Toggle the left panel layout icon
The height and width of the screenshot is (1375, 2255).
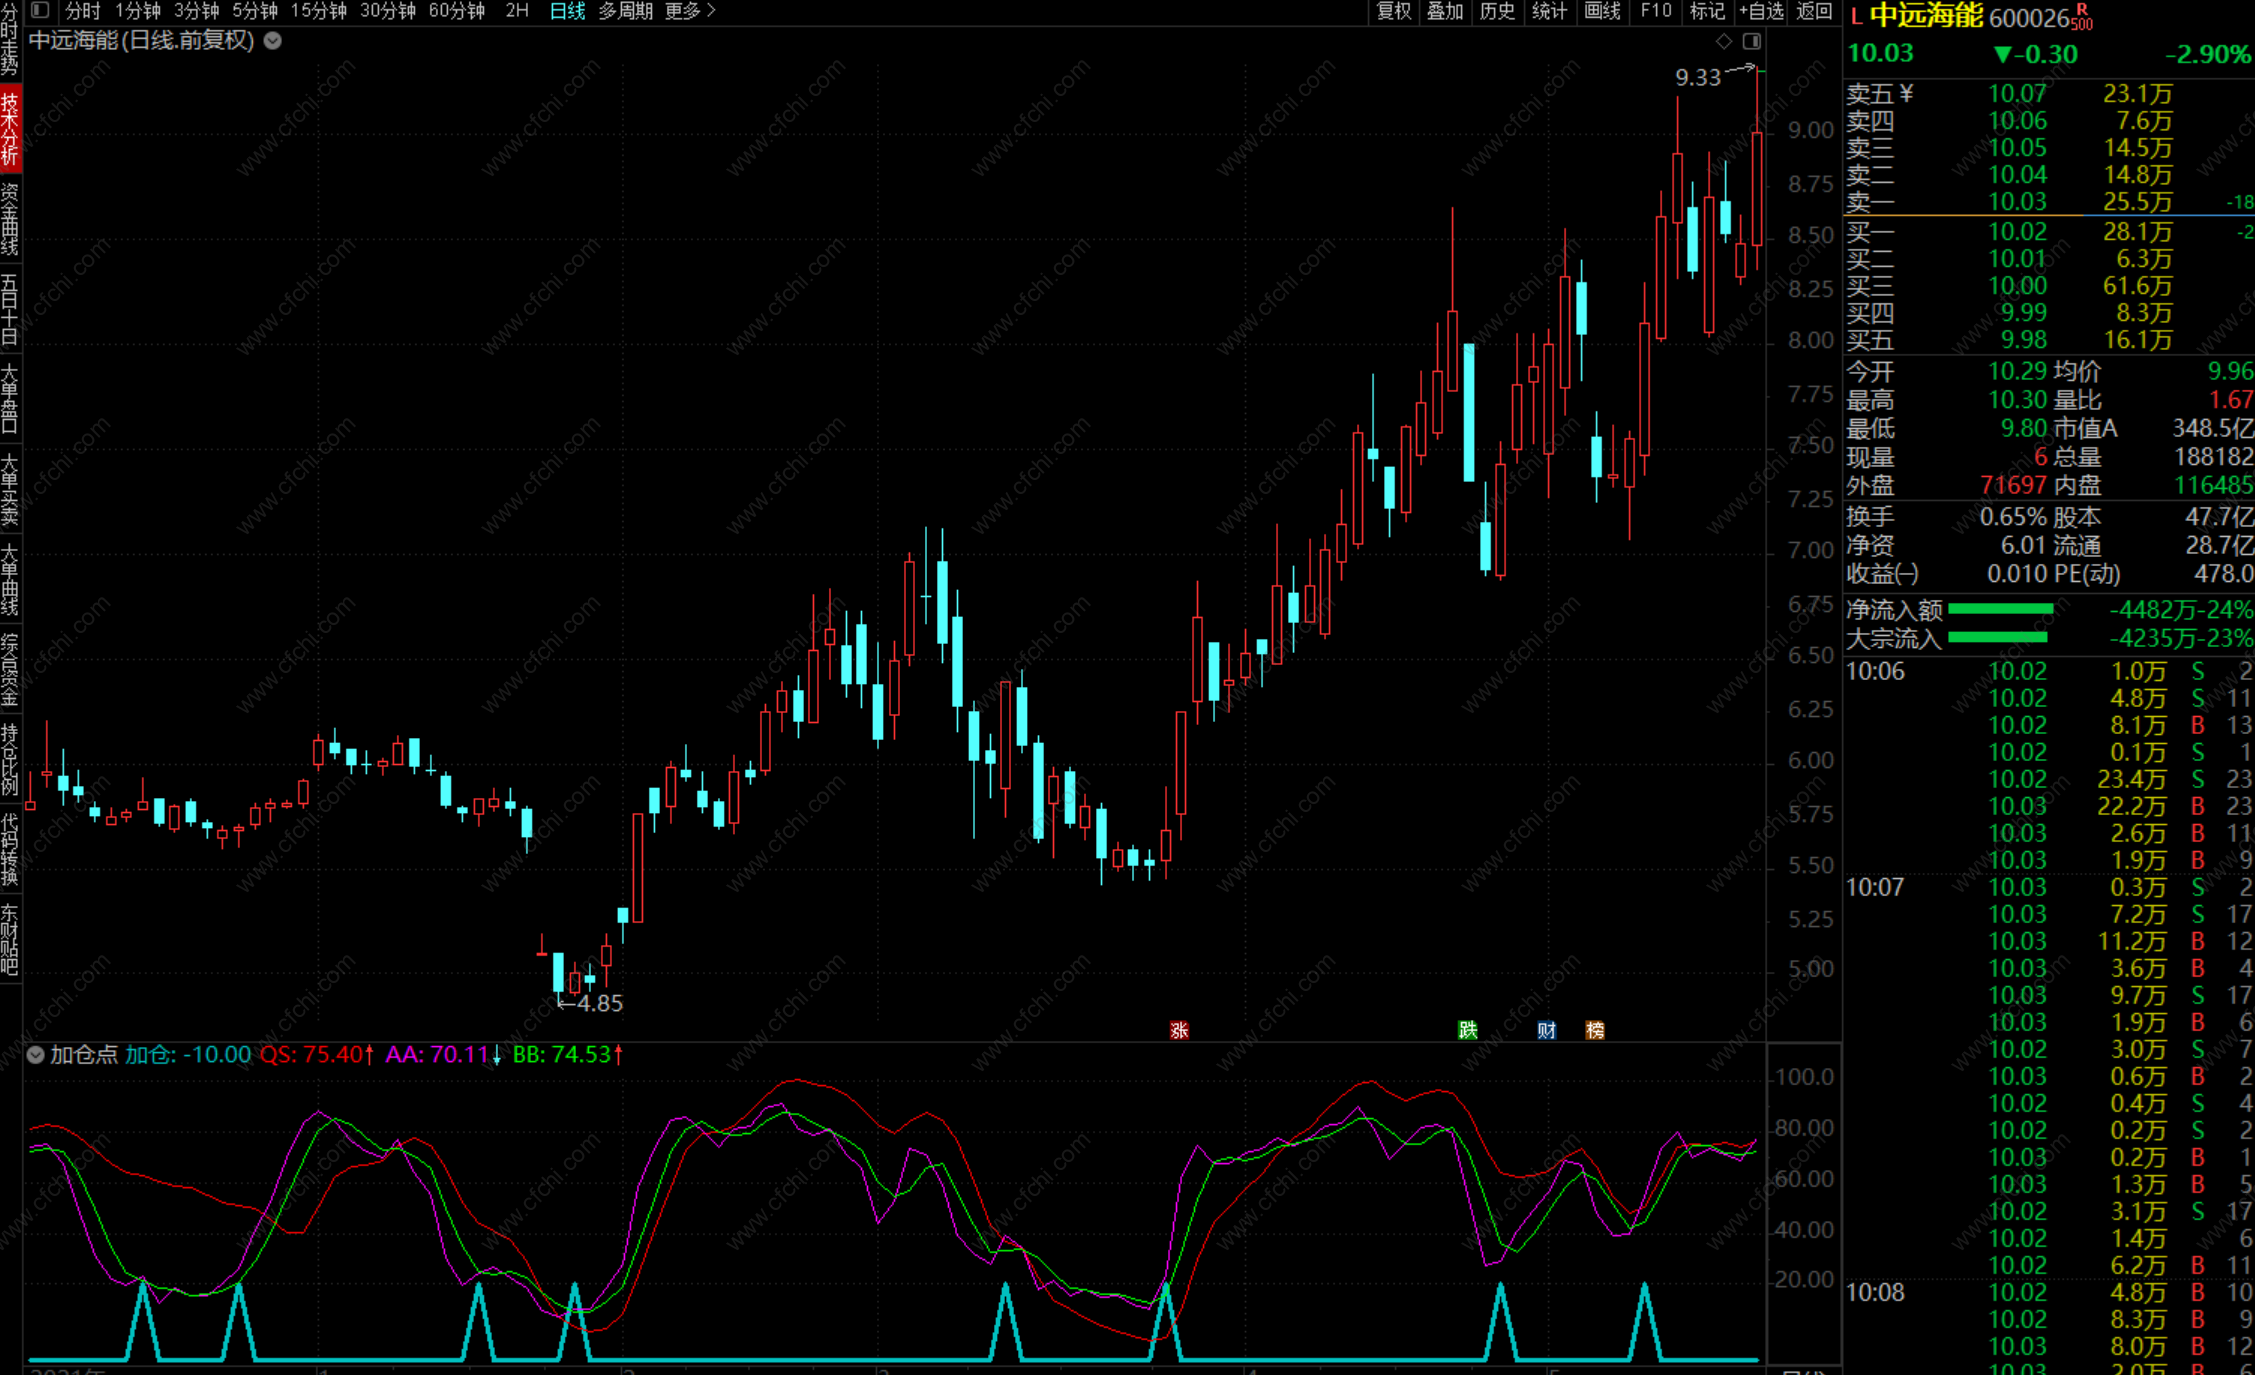[40, 11]
